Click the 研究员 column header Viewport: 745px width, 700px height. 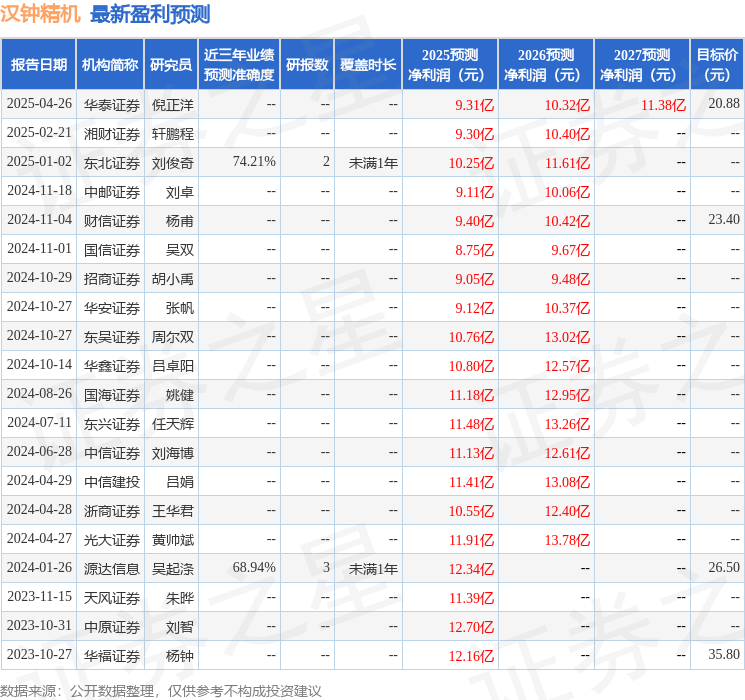[x=171, y=65]
